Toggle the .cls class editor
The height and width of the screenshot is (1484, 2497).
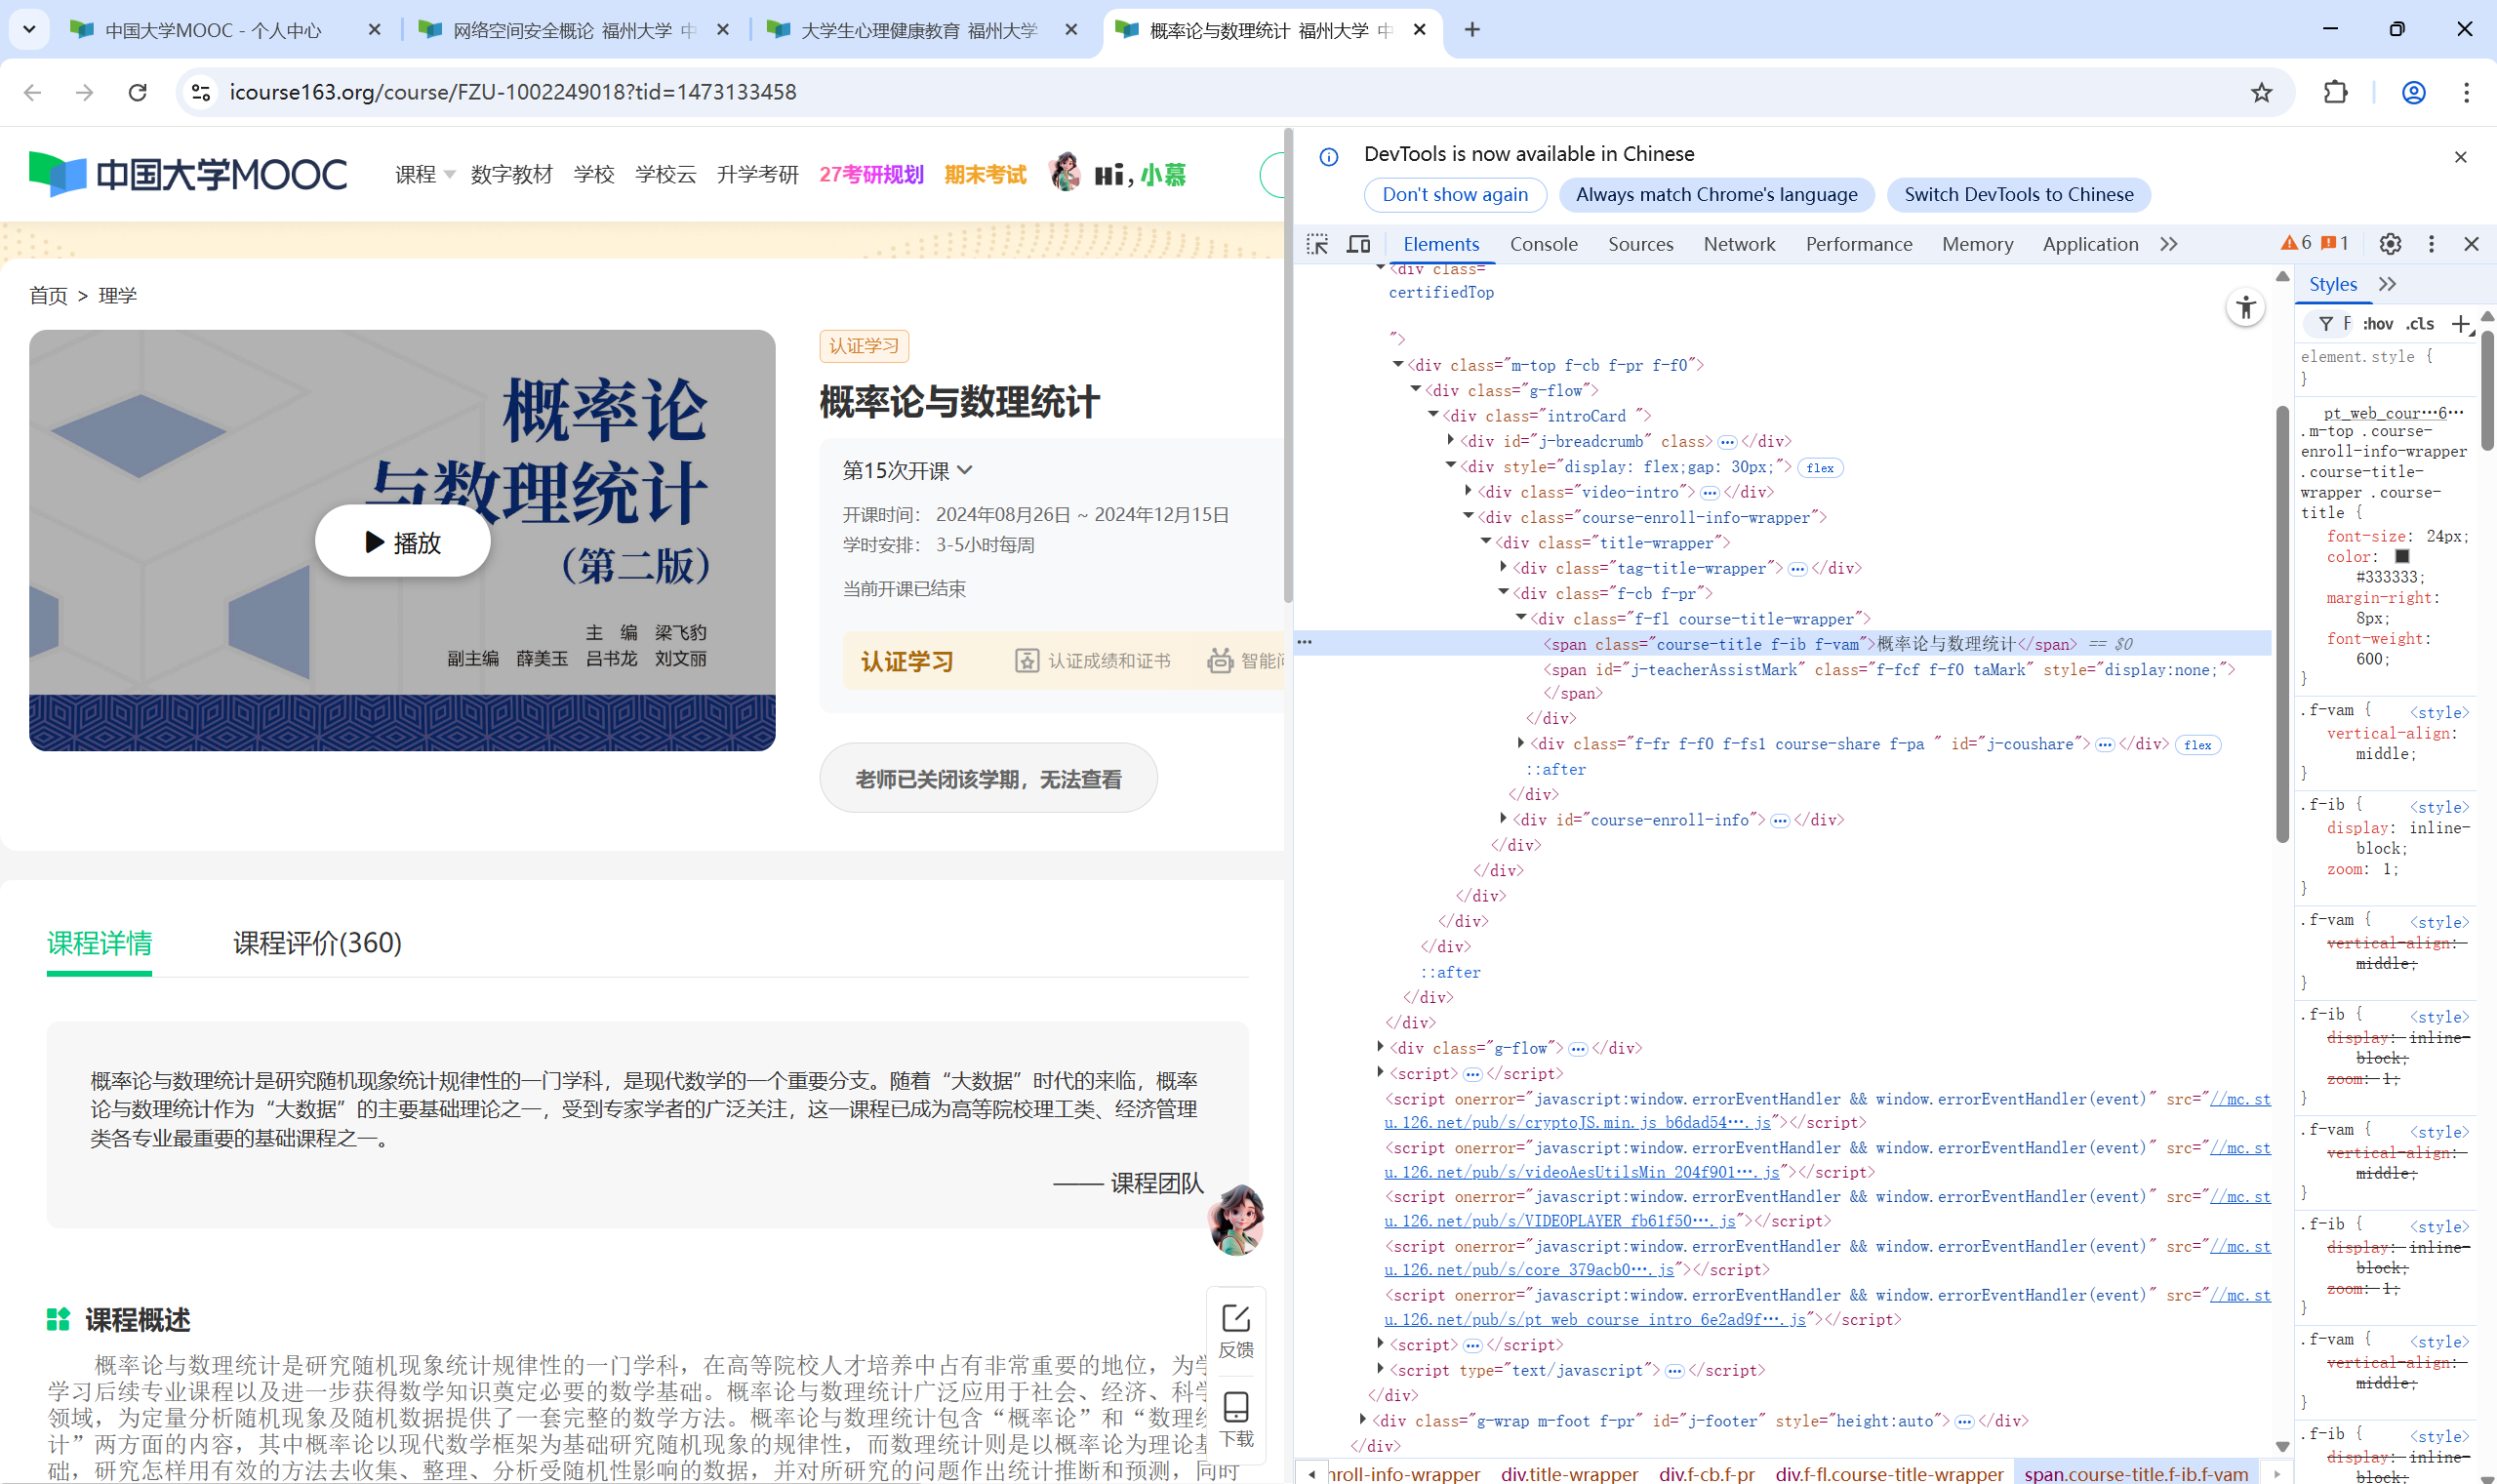pyautogui.click(x=2420, y=324)
